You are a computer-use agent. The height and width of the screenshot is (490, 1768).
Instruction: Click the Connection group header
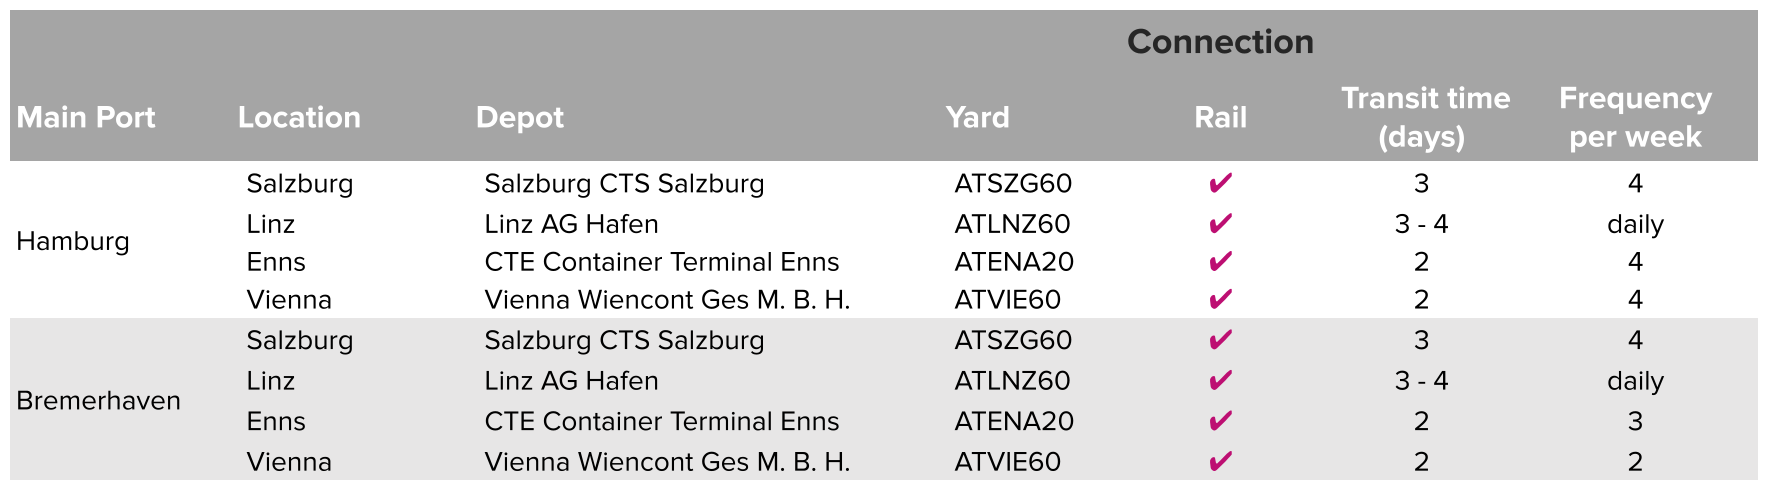point(1220,42)
